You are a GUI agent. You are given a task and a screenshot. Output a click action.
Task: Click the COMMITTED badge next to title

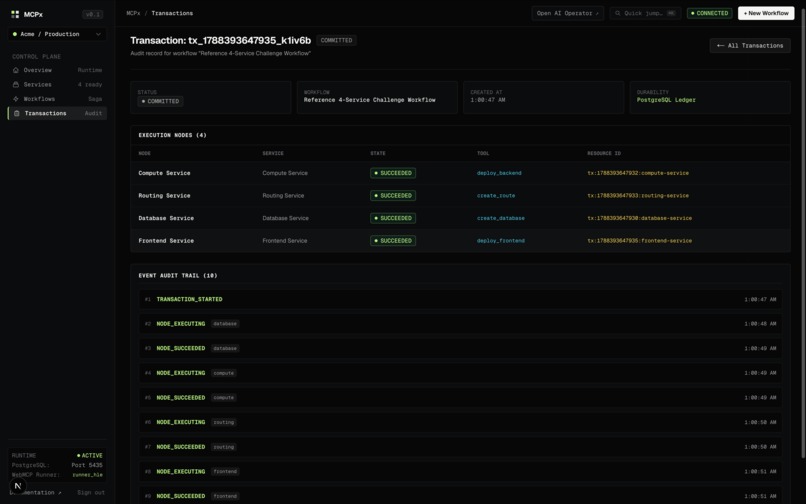tap(337, 40)
